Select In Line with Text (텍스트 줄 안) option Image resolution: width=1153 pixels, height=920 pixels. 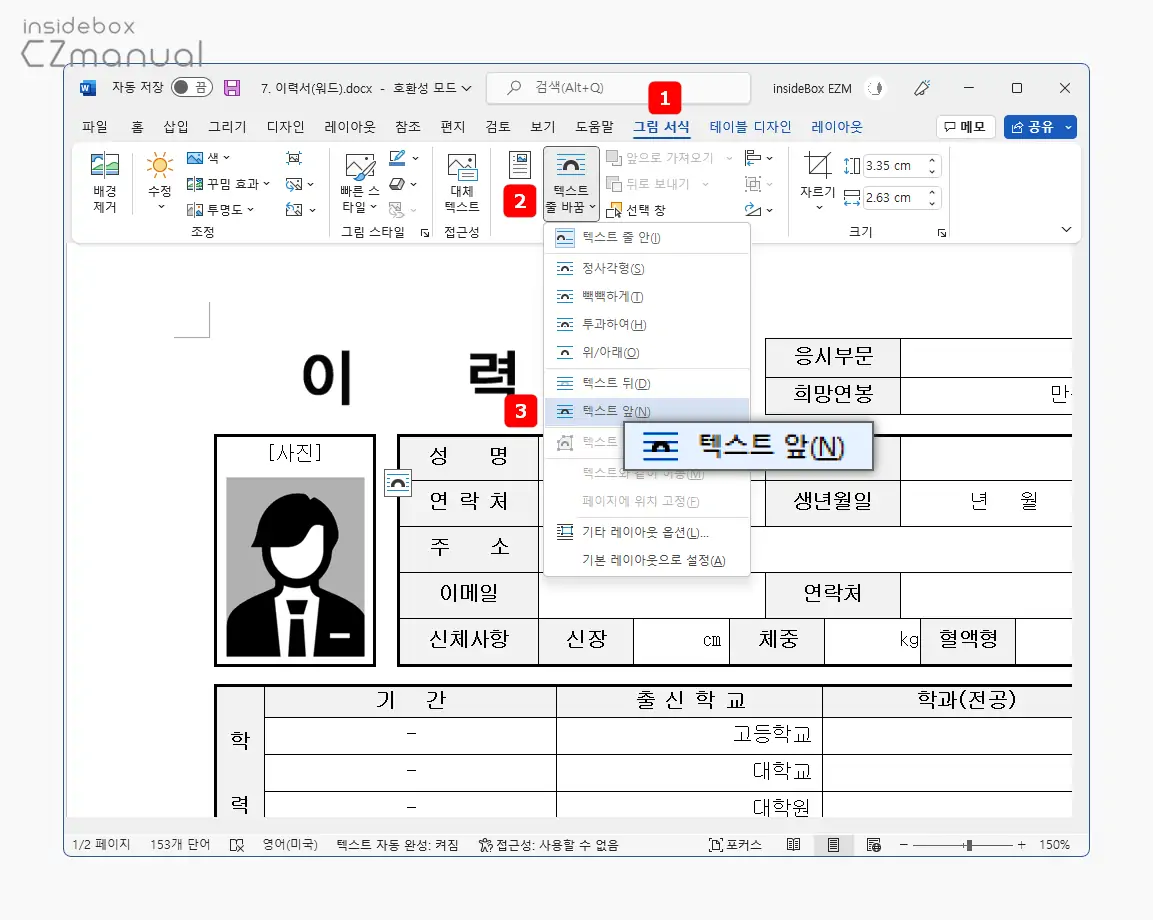pyautogui.click(x=647, y=238)
